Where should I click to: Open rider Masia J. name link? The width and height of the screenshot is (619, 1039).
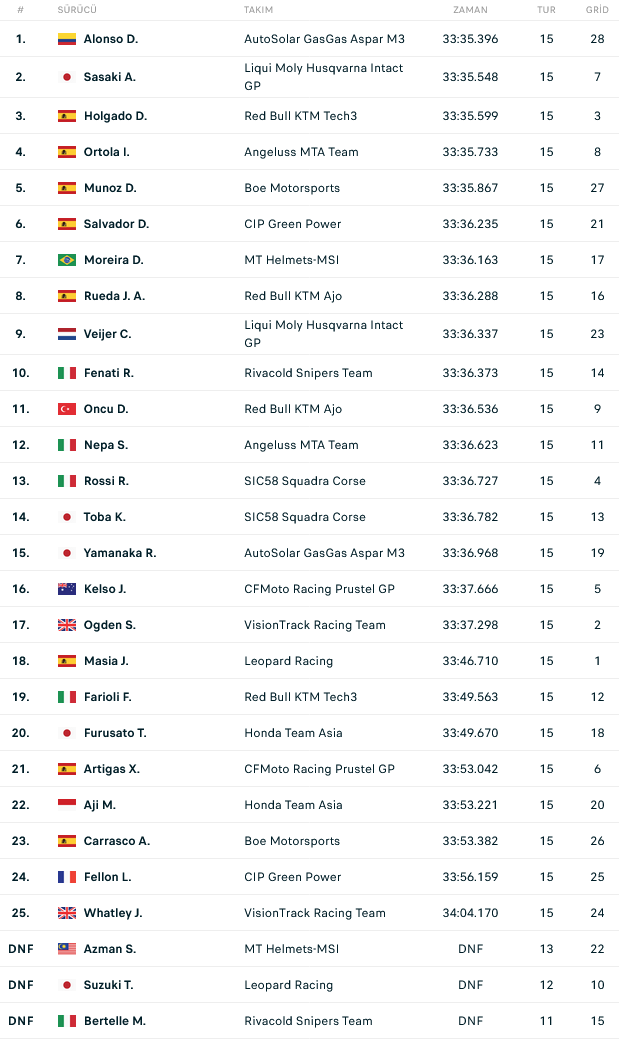pyautogui.click(x=106, y=661)
